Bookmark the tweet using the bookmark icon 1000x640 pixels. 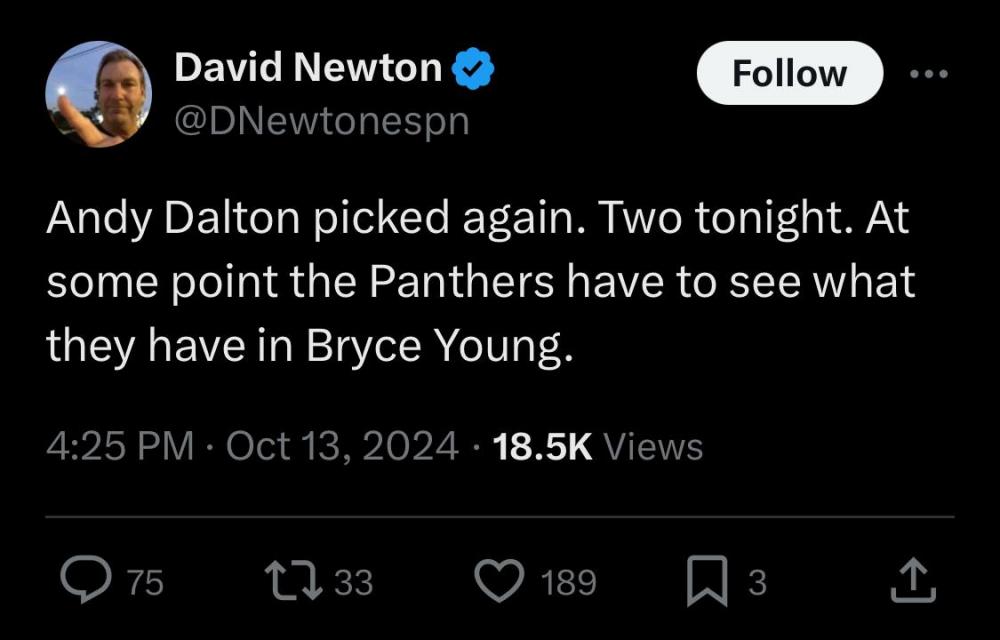708,582
